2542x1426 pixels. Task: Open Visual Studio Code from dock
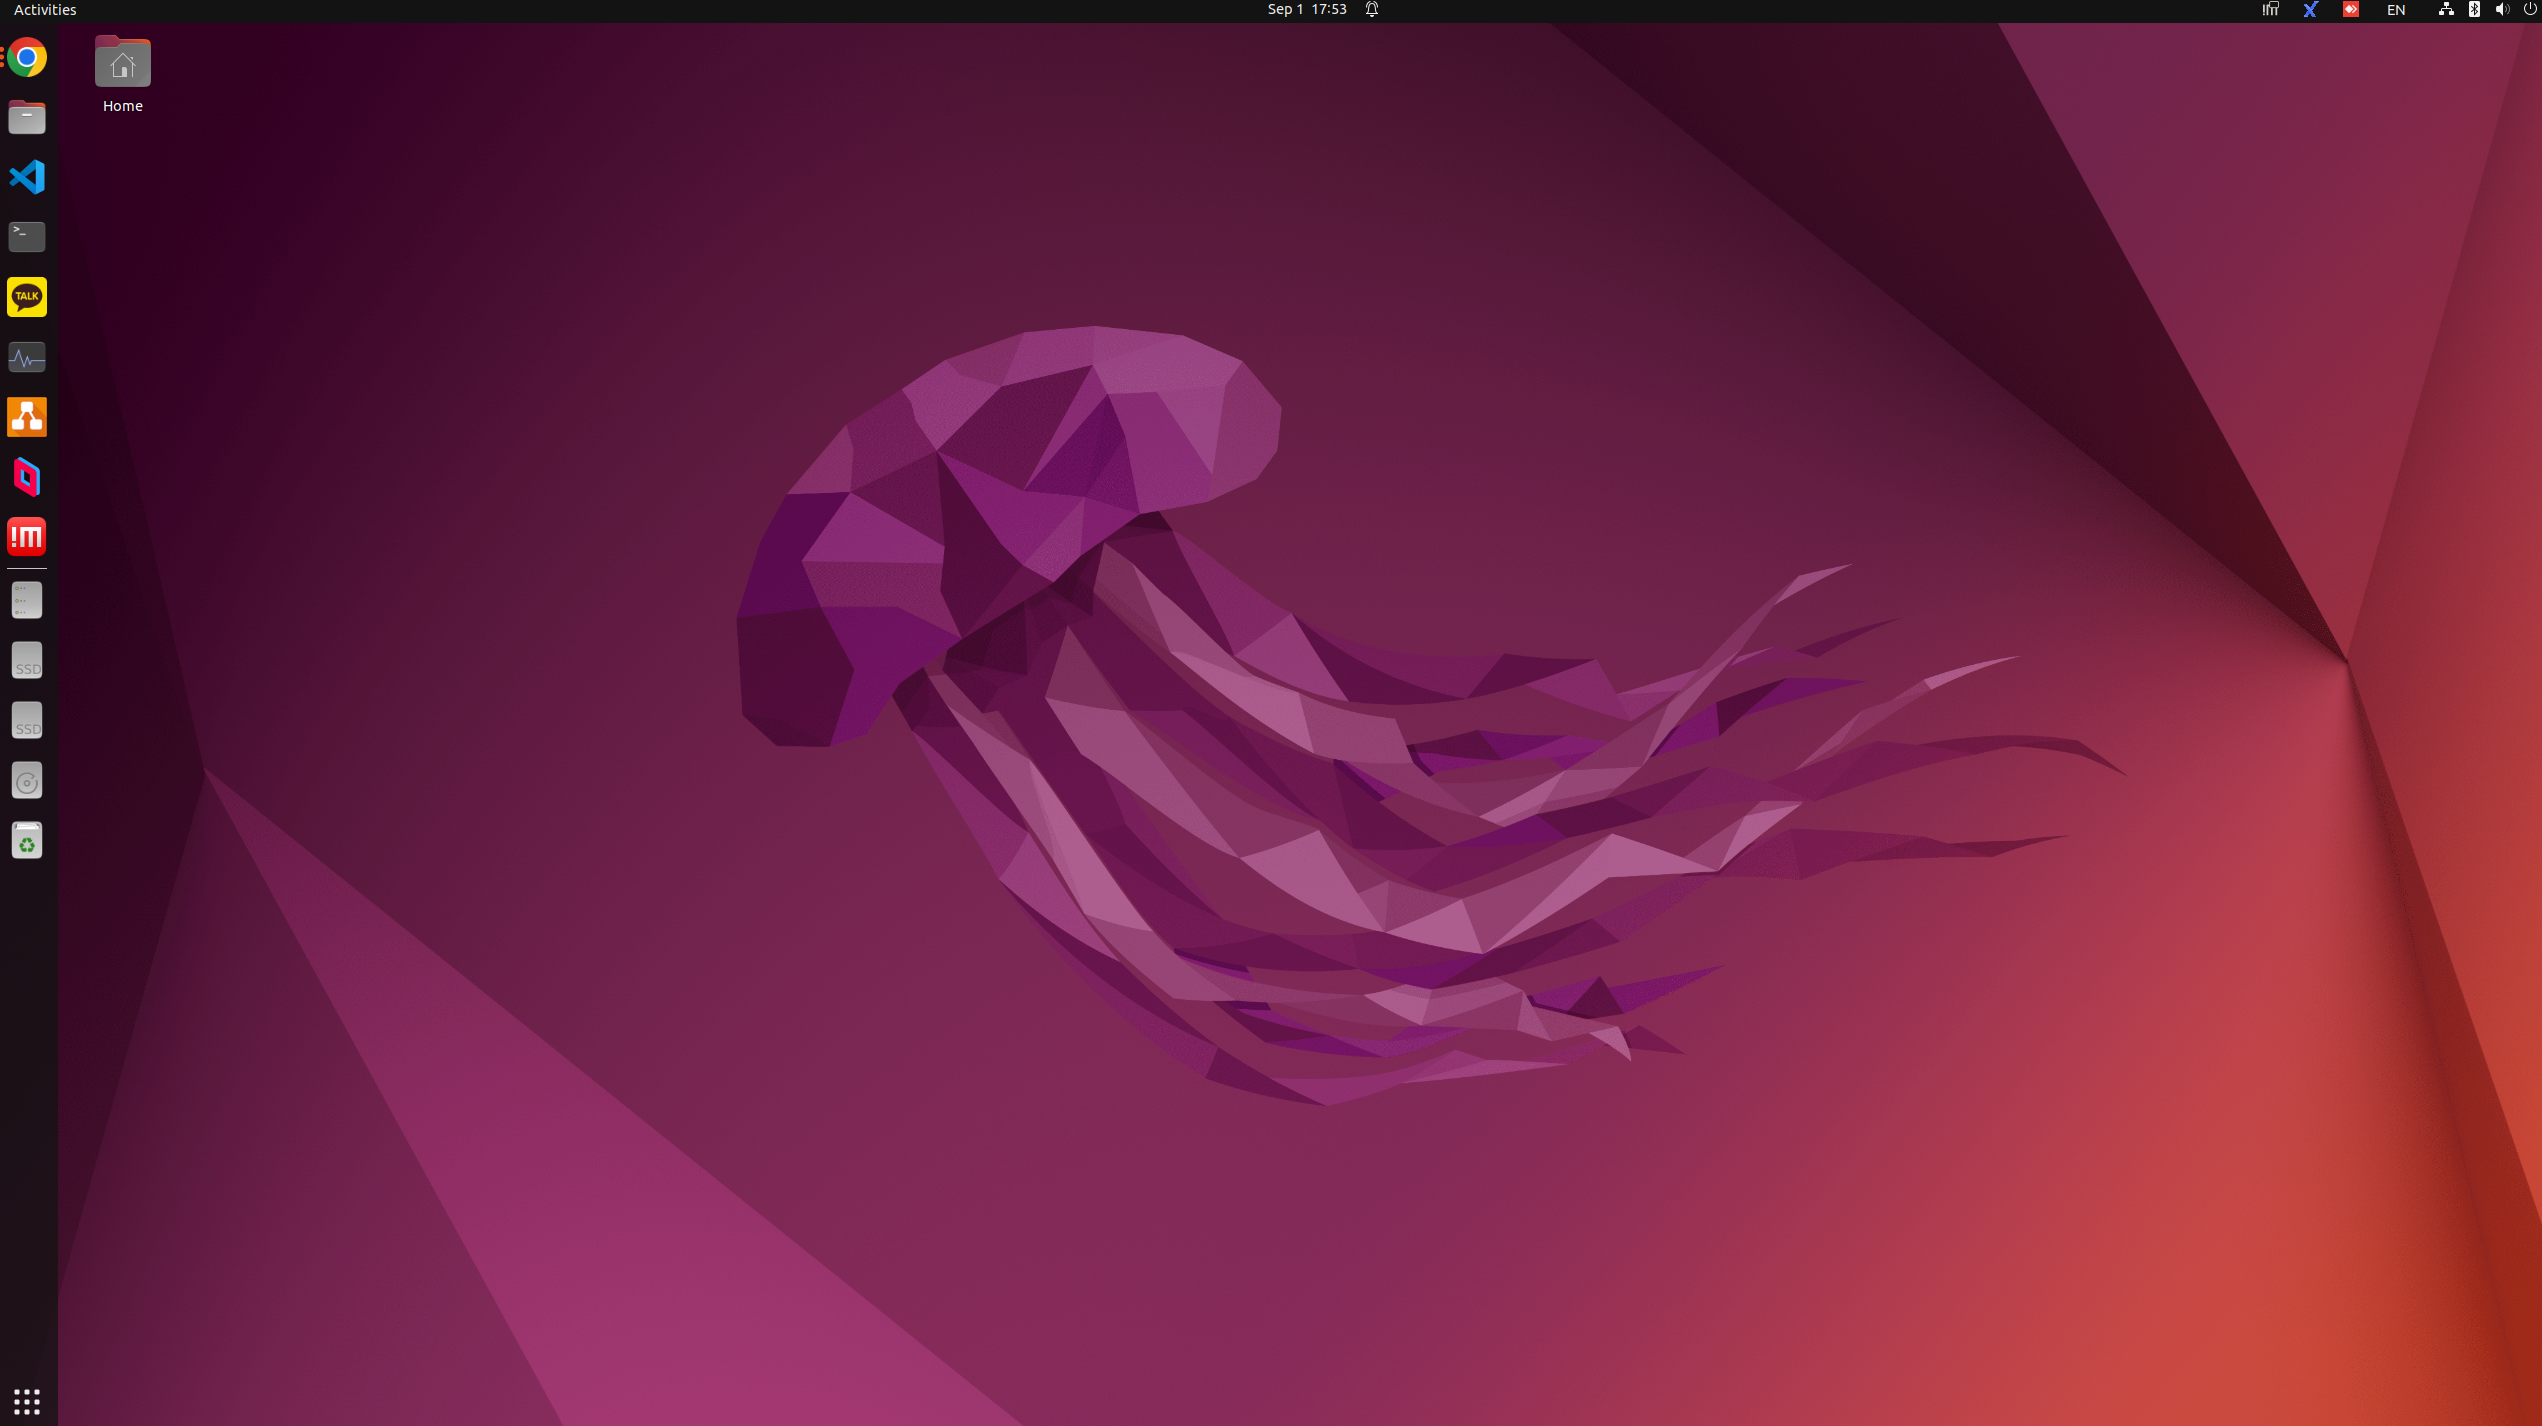click(27, 177)
